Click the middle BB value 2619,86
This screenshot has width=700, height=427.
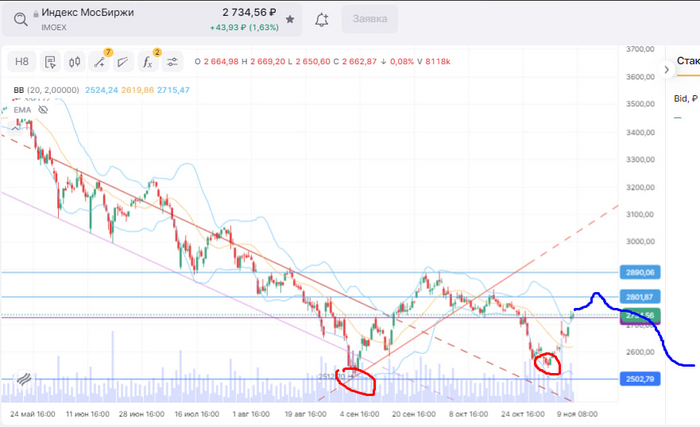coord(138,90)
